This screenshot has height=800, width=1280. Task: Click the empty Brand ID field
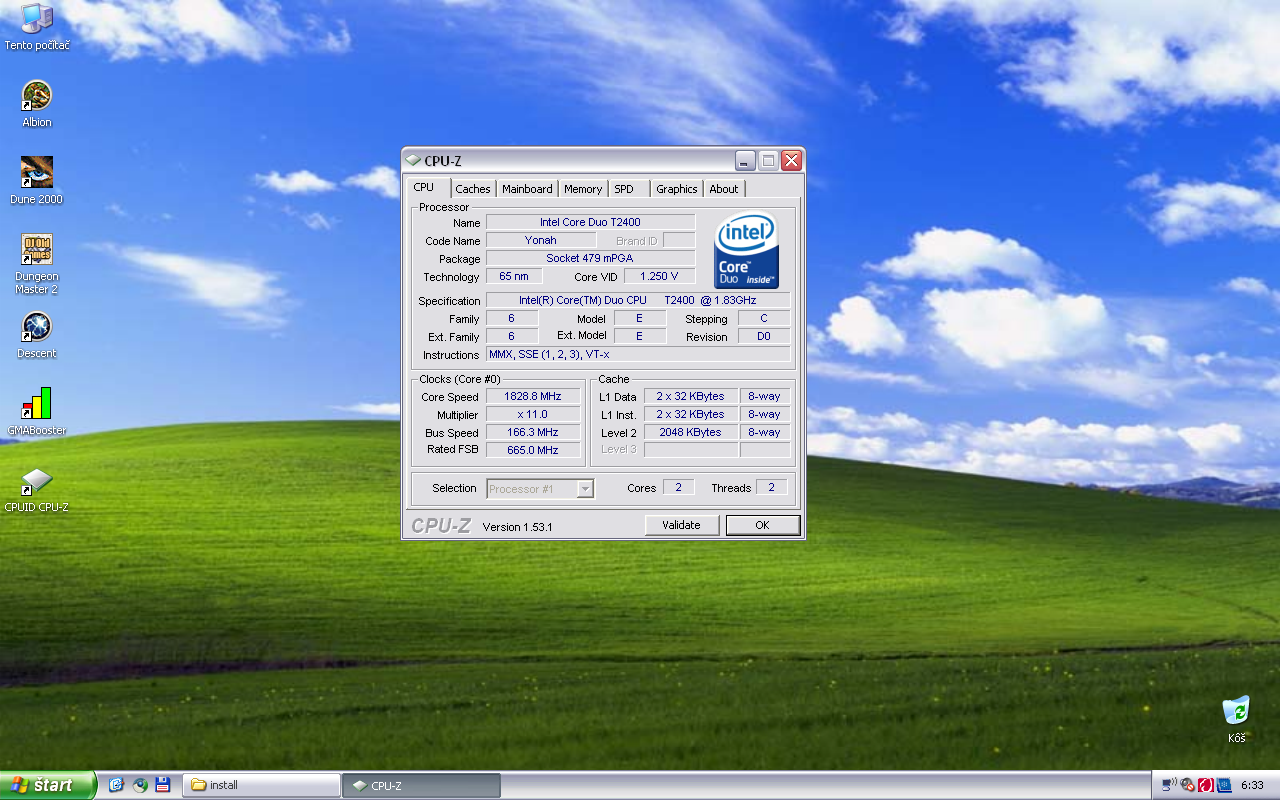[x=679, y=240]
